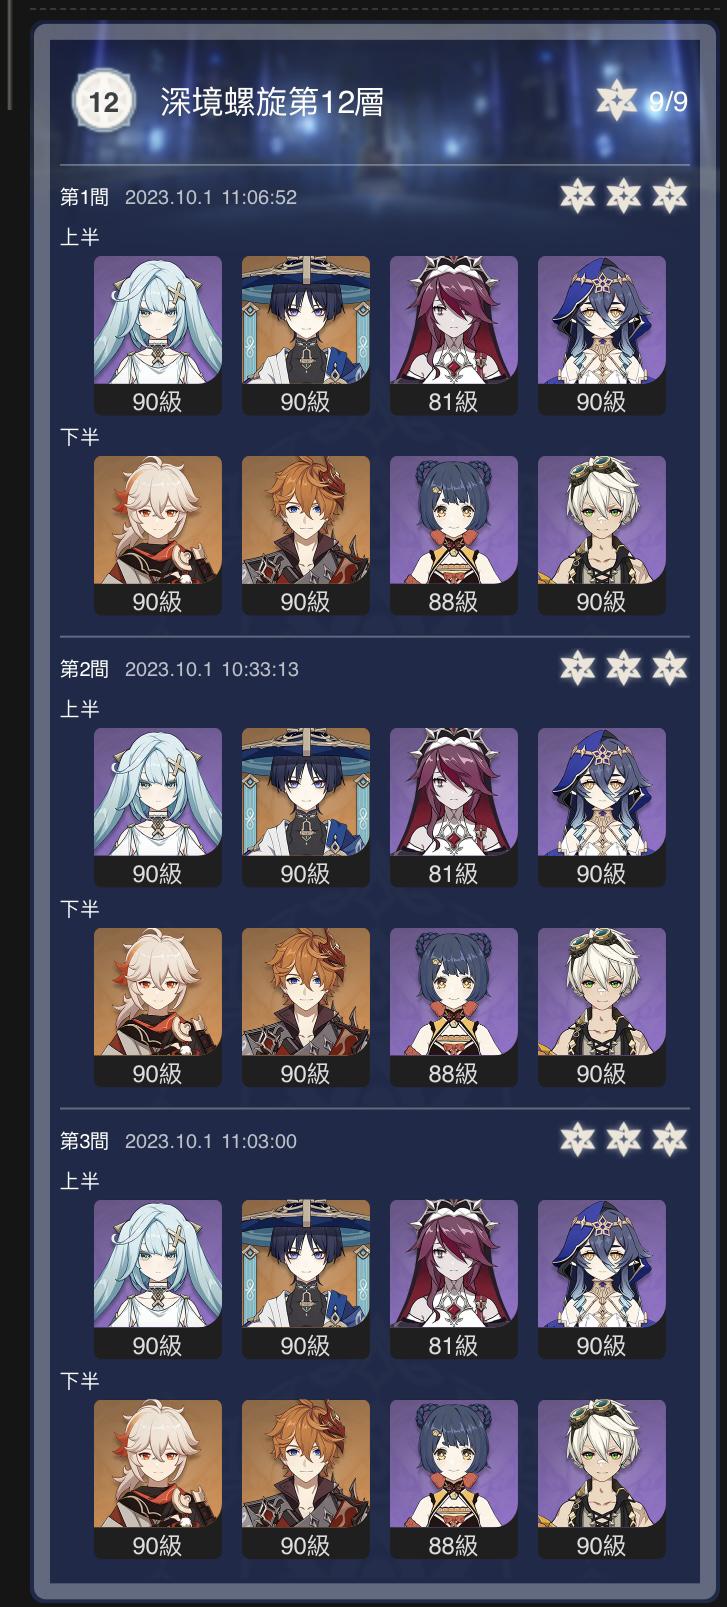The image size is (727, 1607).
Task: Click the 9/9 star total icon
Action: (617, 100)
